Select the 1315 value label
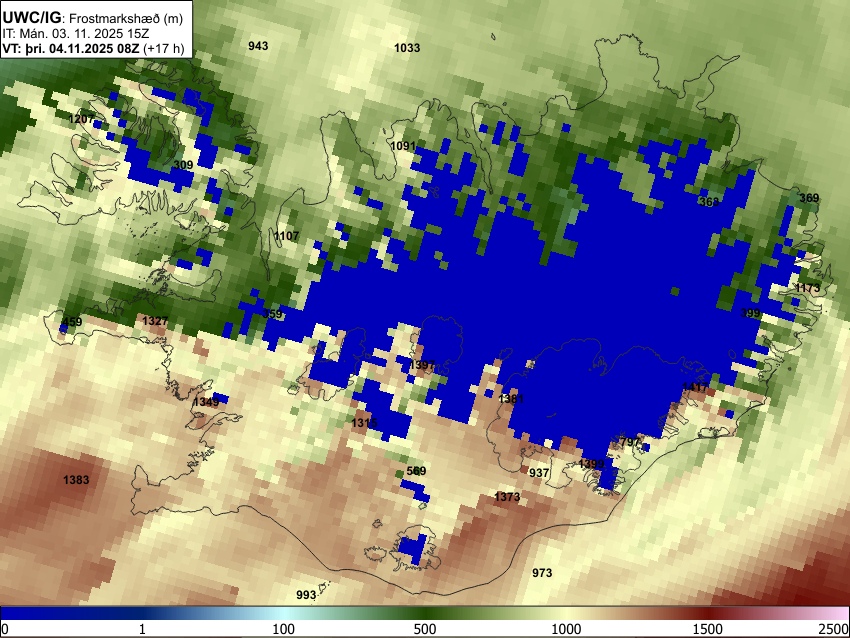Screen dimensions: 850x638 tap(364, 423)
